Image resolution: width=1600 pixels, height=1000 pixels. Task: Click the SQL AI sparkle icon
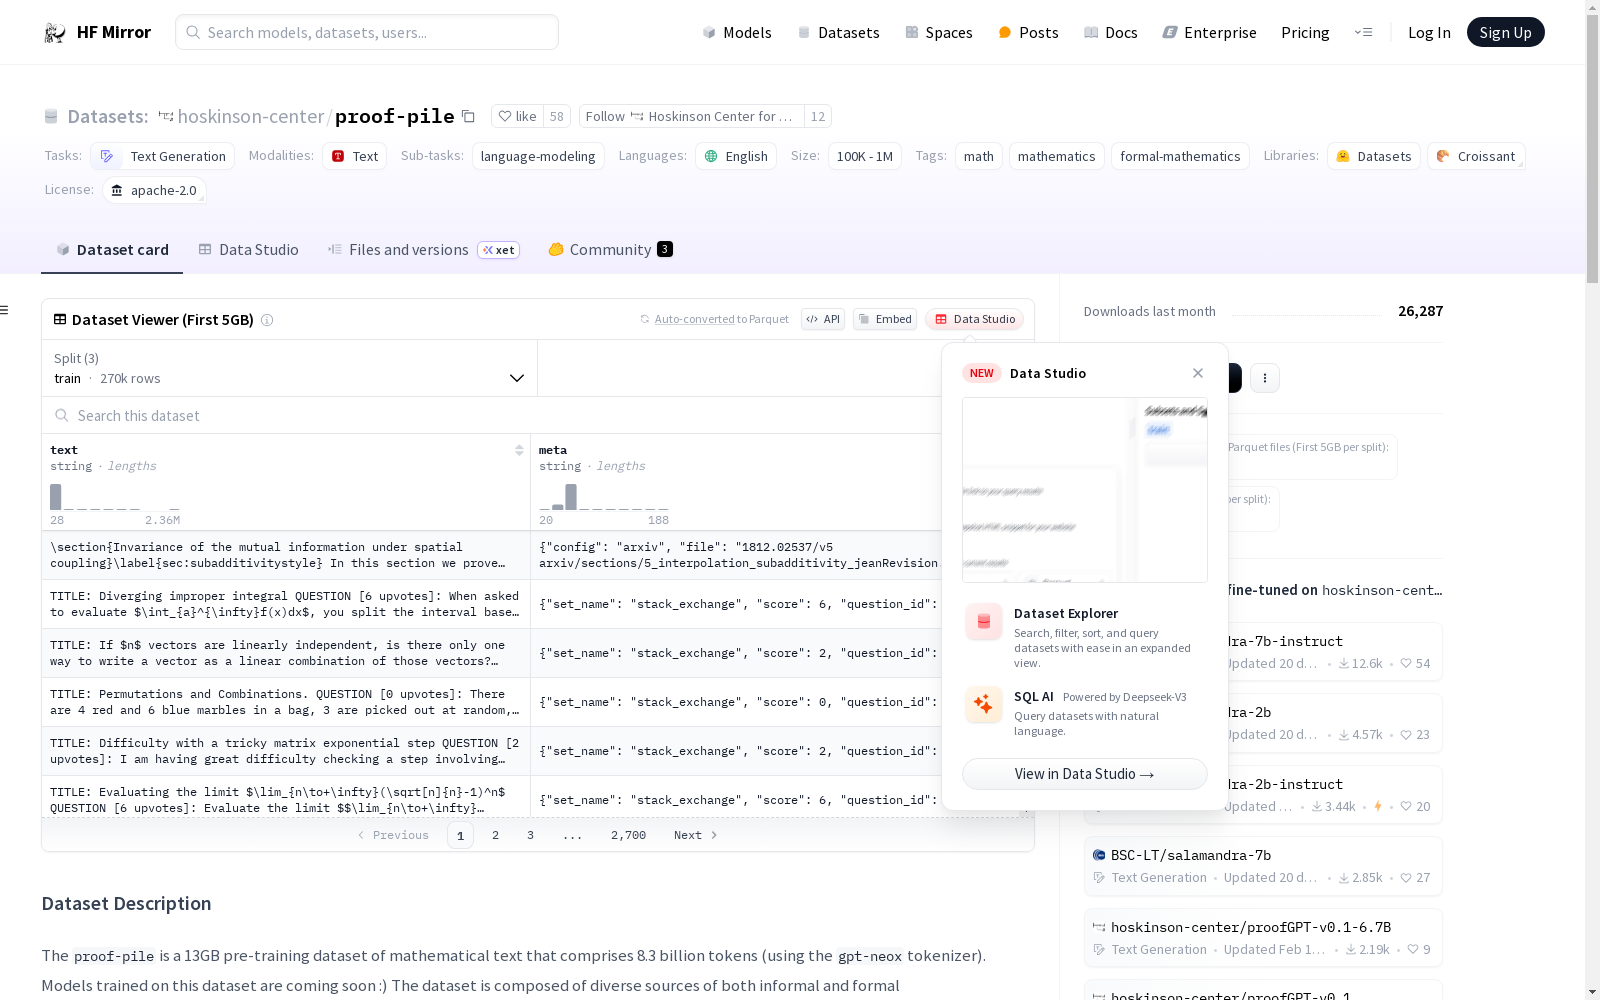click(984, 705)
